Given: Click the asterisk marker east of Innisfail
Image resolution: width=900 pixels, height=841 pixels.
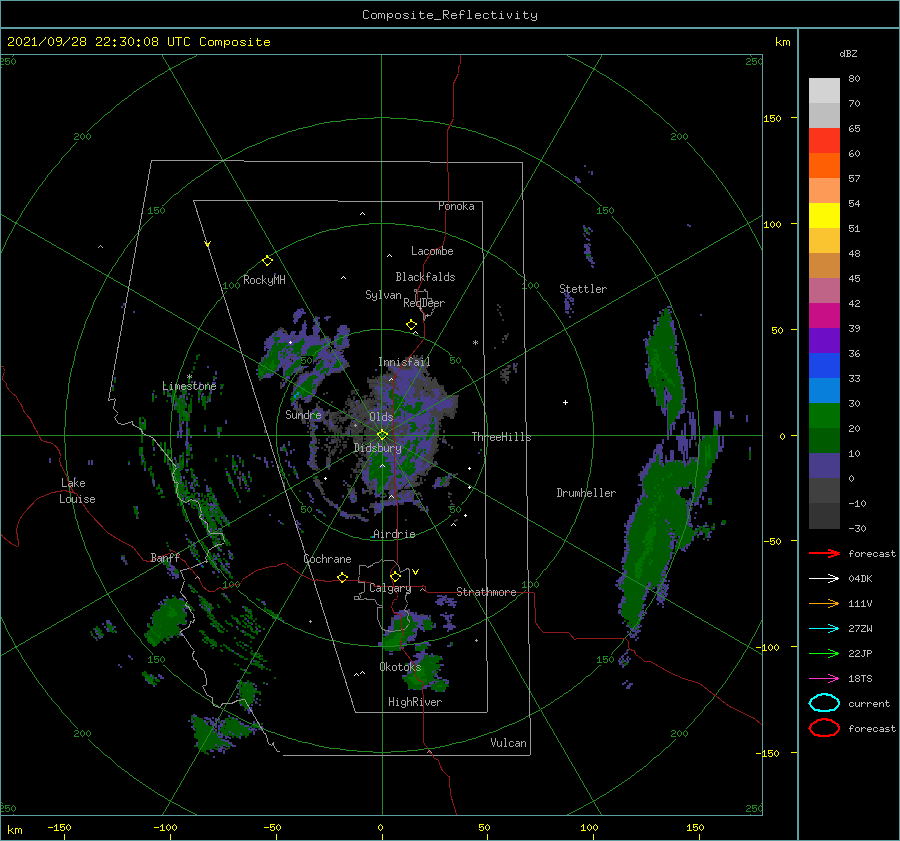Looking at the screenshot, I should (475, 343).
